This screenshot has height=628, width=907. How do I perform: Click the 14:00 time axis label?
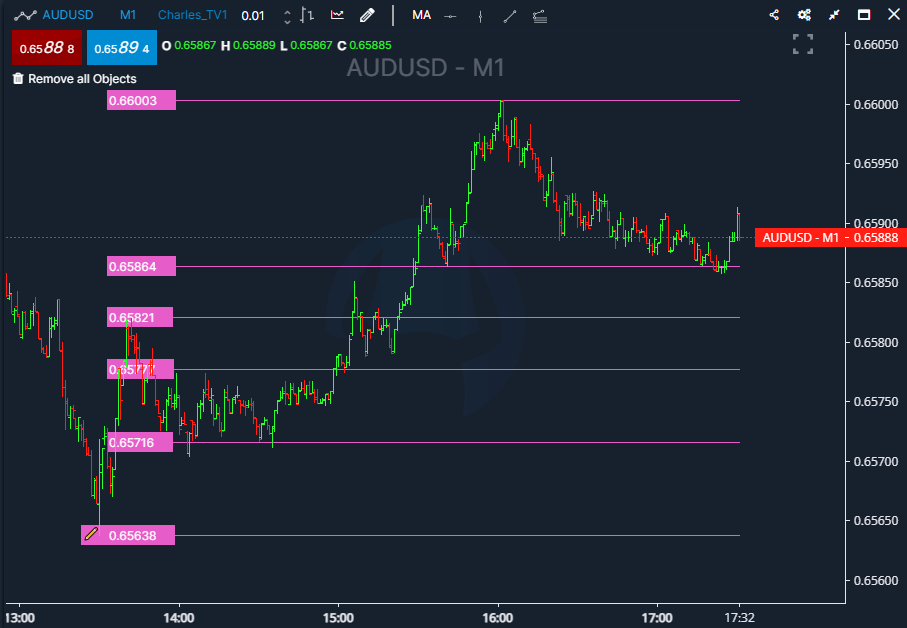(179, 618)
